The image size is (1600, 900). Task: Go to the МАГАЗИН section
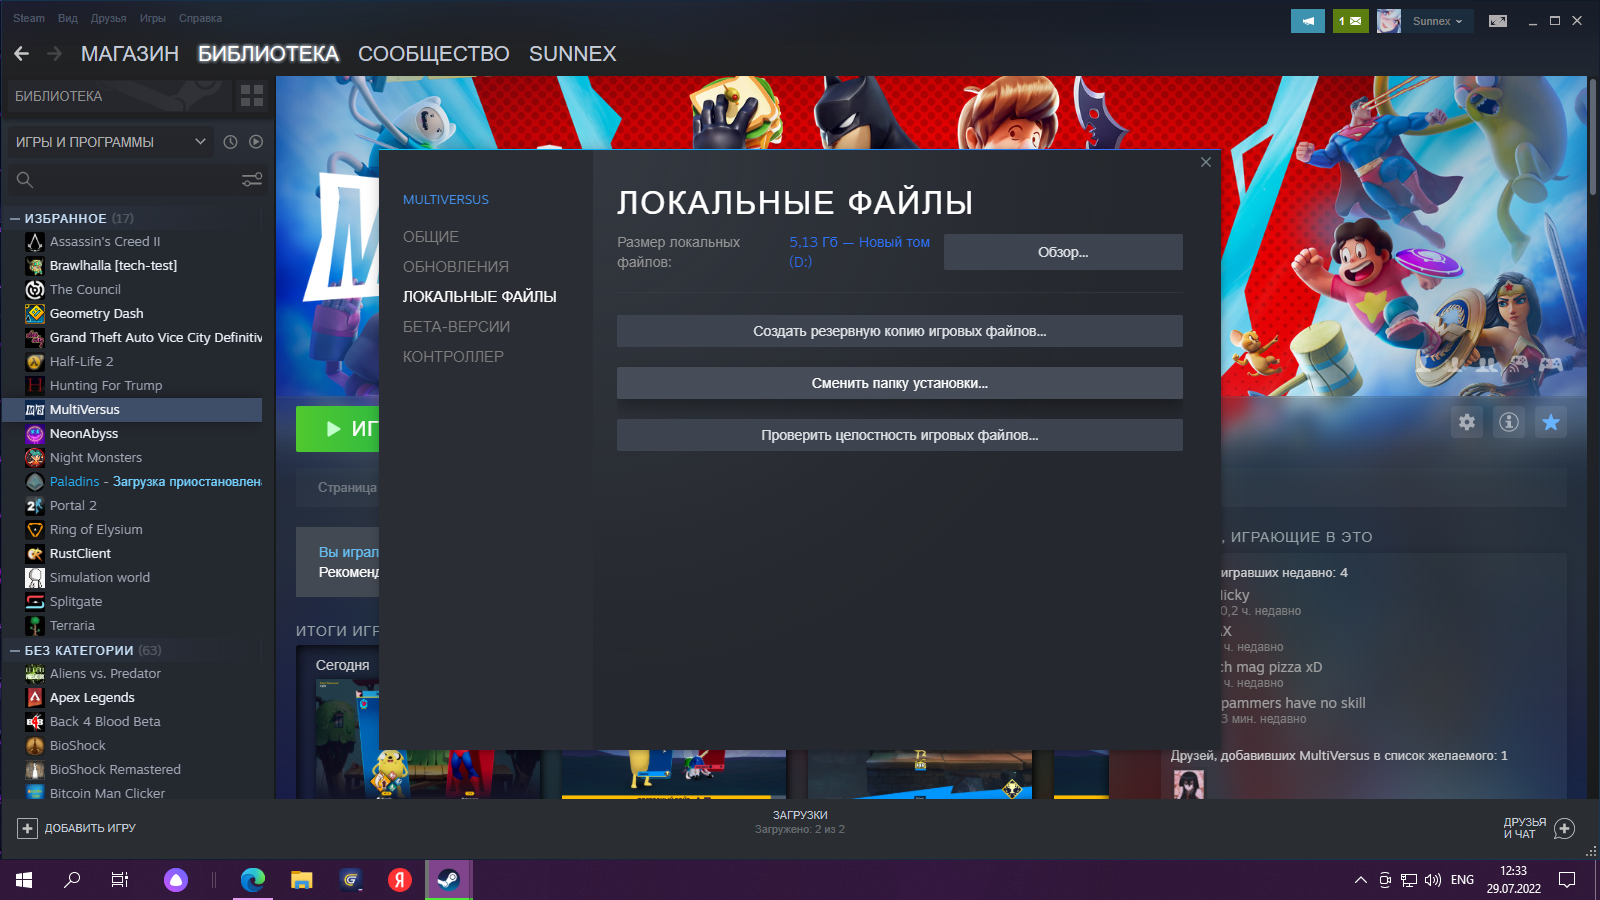point(130,54)
